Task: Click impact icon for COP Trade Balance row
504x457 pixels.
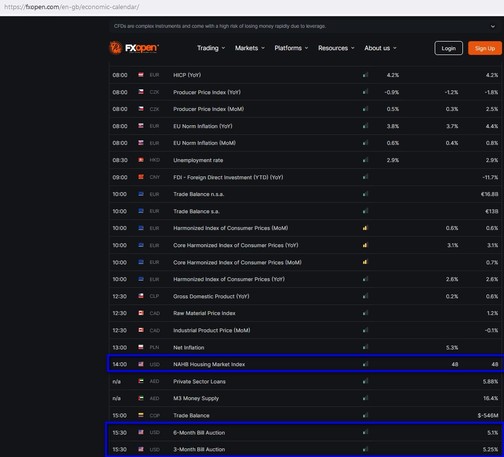Action: tap(365, 415)
